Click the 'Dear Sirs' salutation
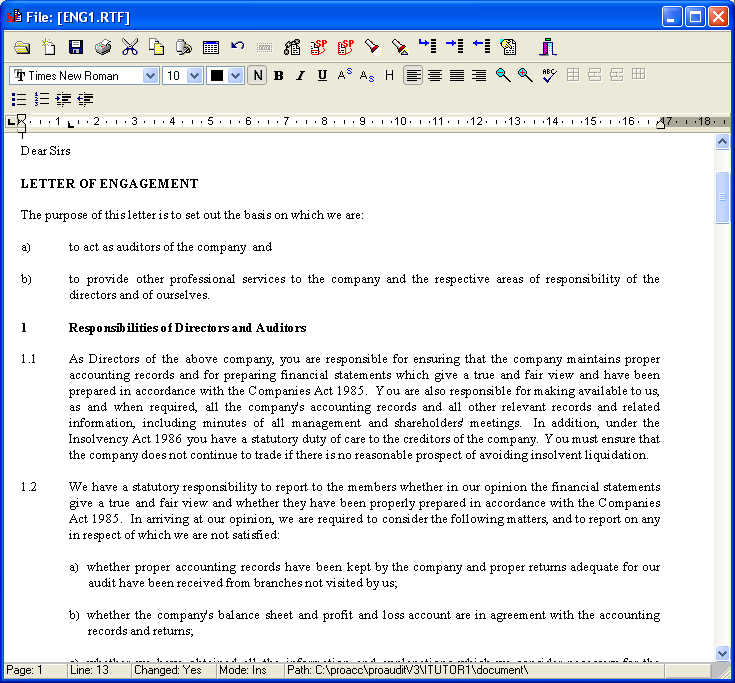 point(45,151)
